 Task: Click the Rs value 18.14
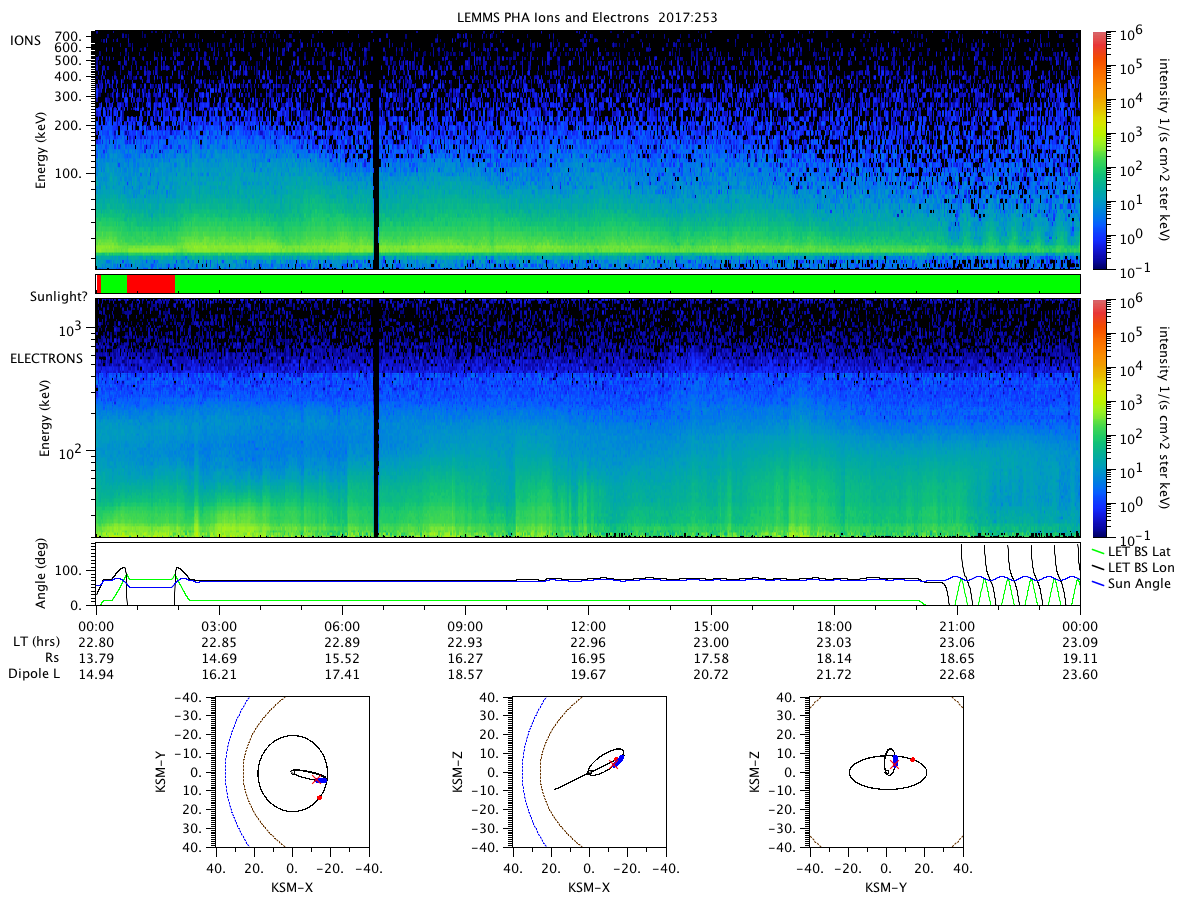834,658
